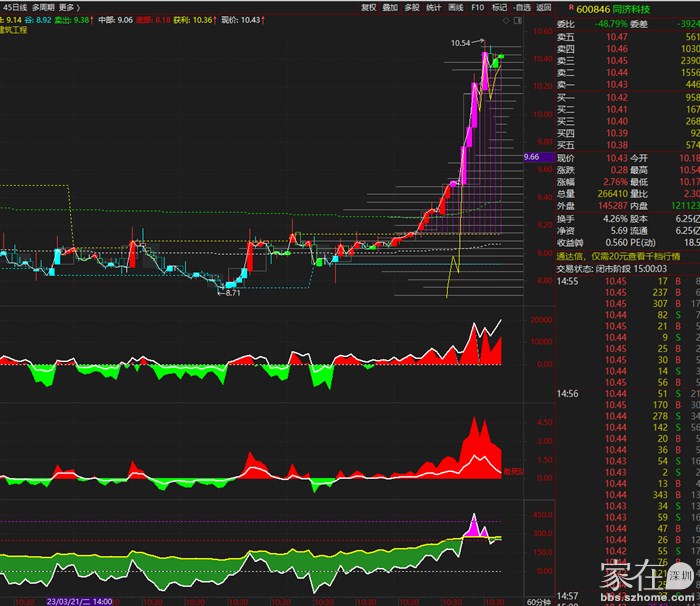
Task: Open the 叠加 overlay tool
Action: (391, 7)
